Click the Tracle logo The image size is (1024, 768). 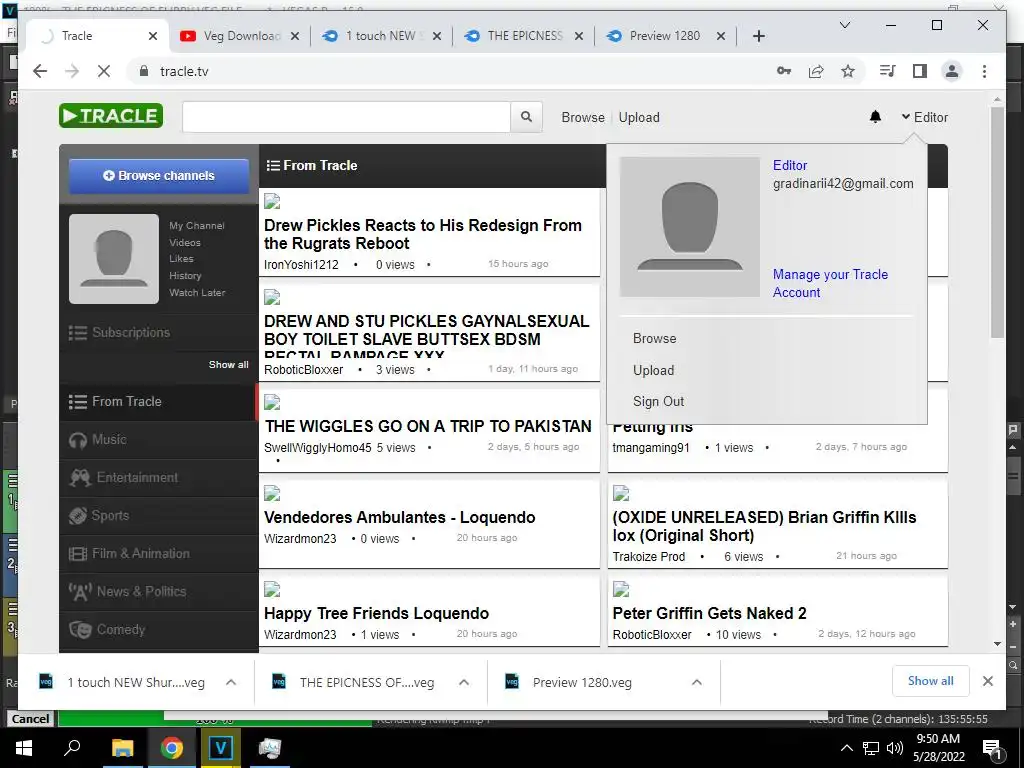click(111, 116)
